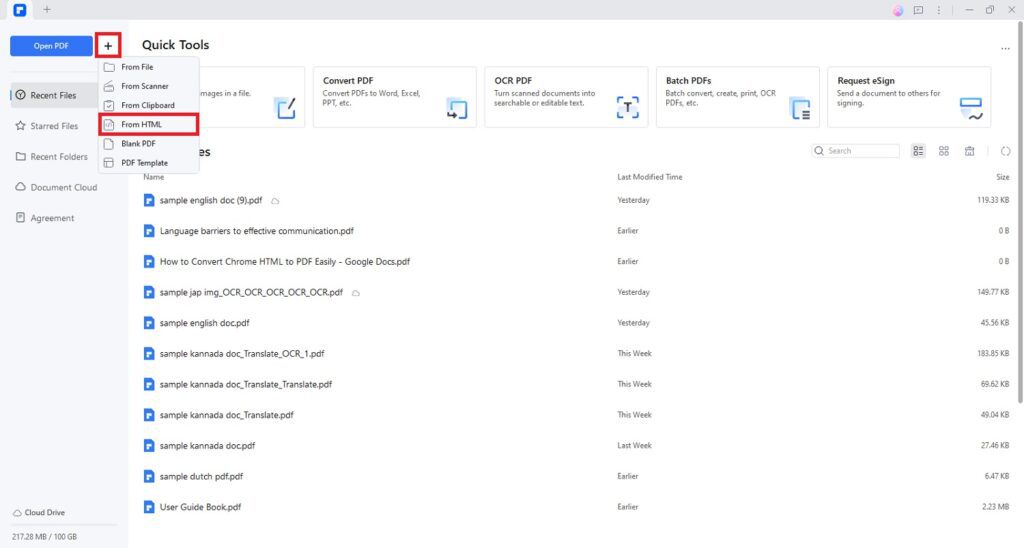
Task: Switch to list view layout
Action: pyautogui.click(x=918, y=151)
